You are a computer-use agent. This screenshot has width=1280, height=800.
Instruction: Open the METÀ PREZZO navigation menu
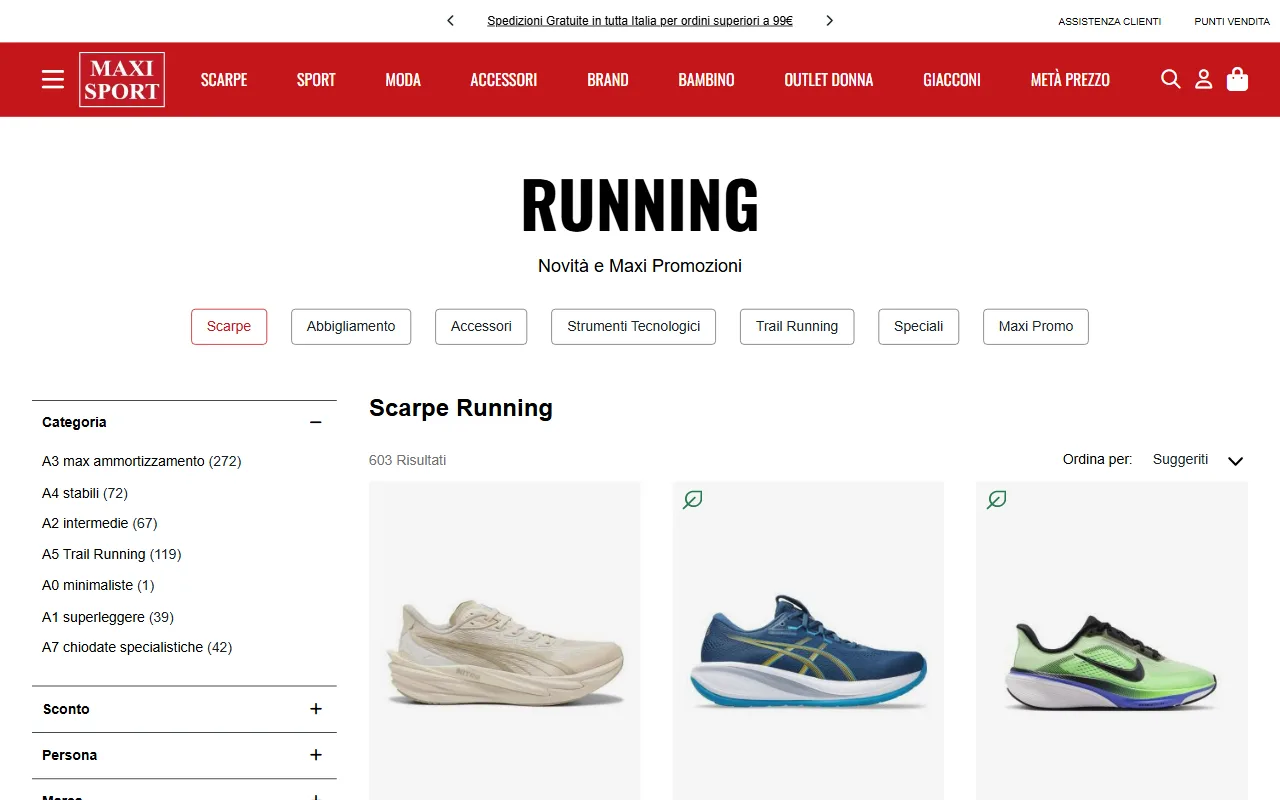[1070, 80]
